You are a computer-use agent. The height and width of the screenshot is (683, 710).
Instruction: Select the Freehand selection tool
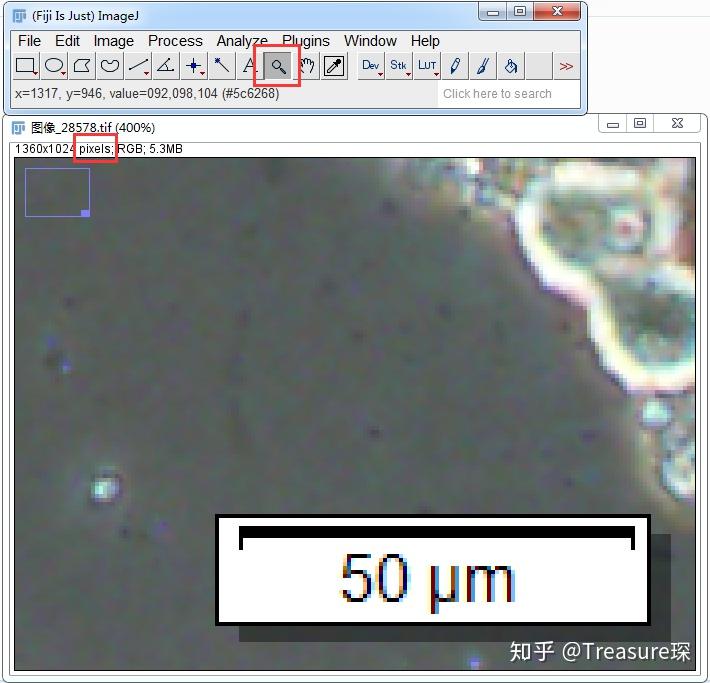[x=110, y=66]
